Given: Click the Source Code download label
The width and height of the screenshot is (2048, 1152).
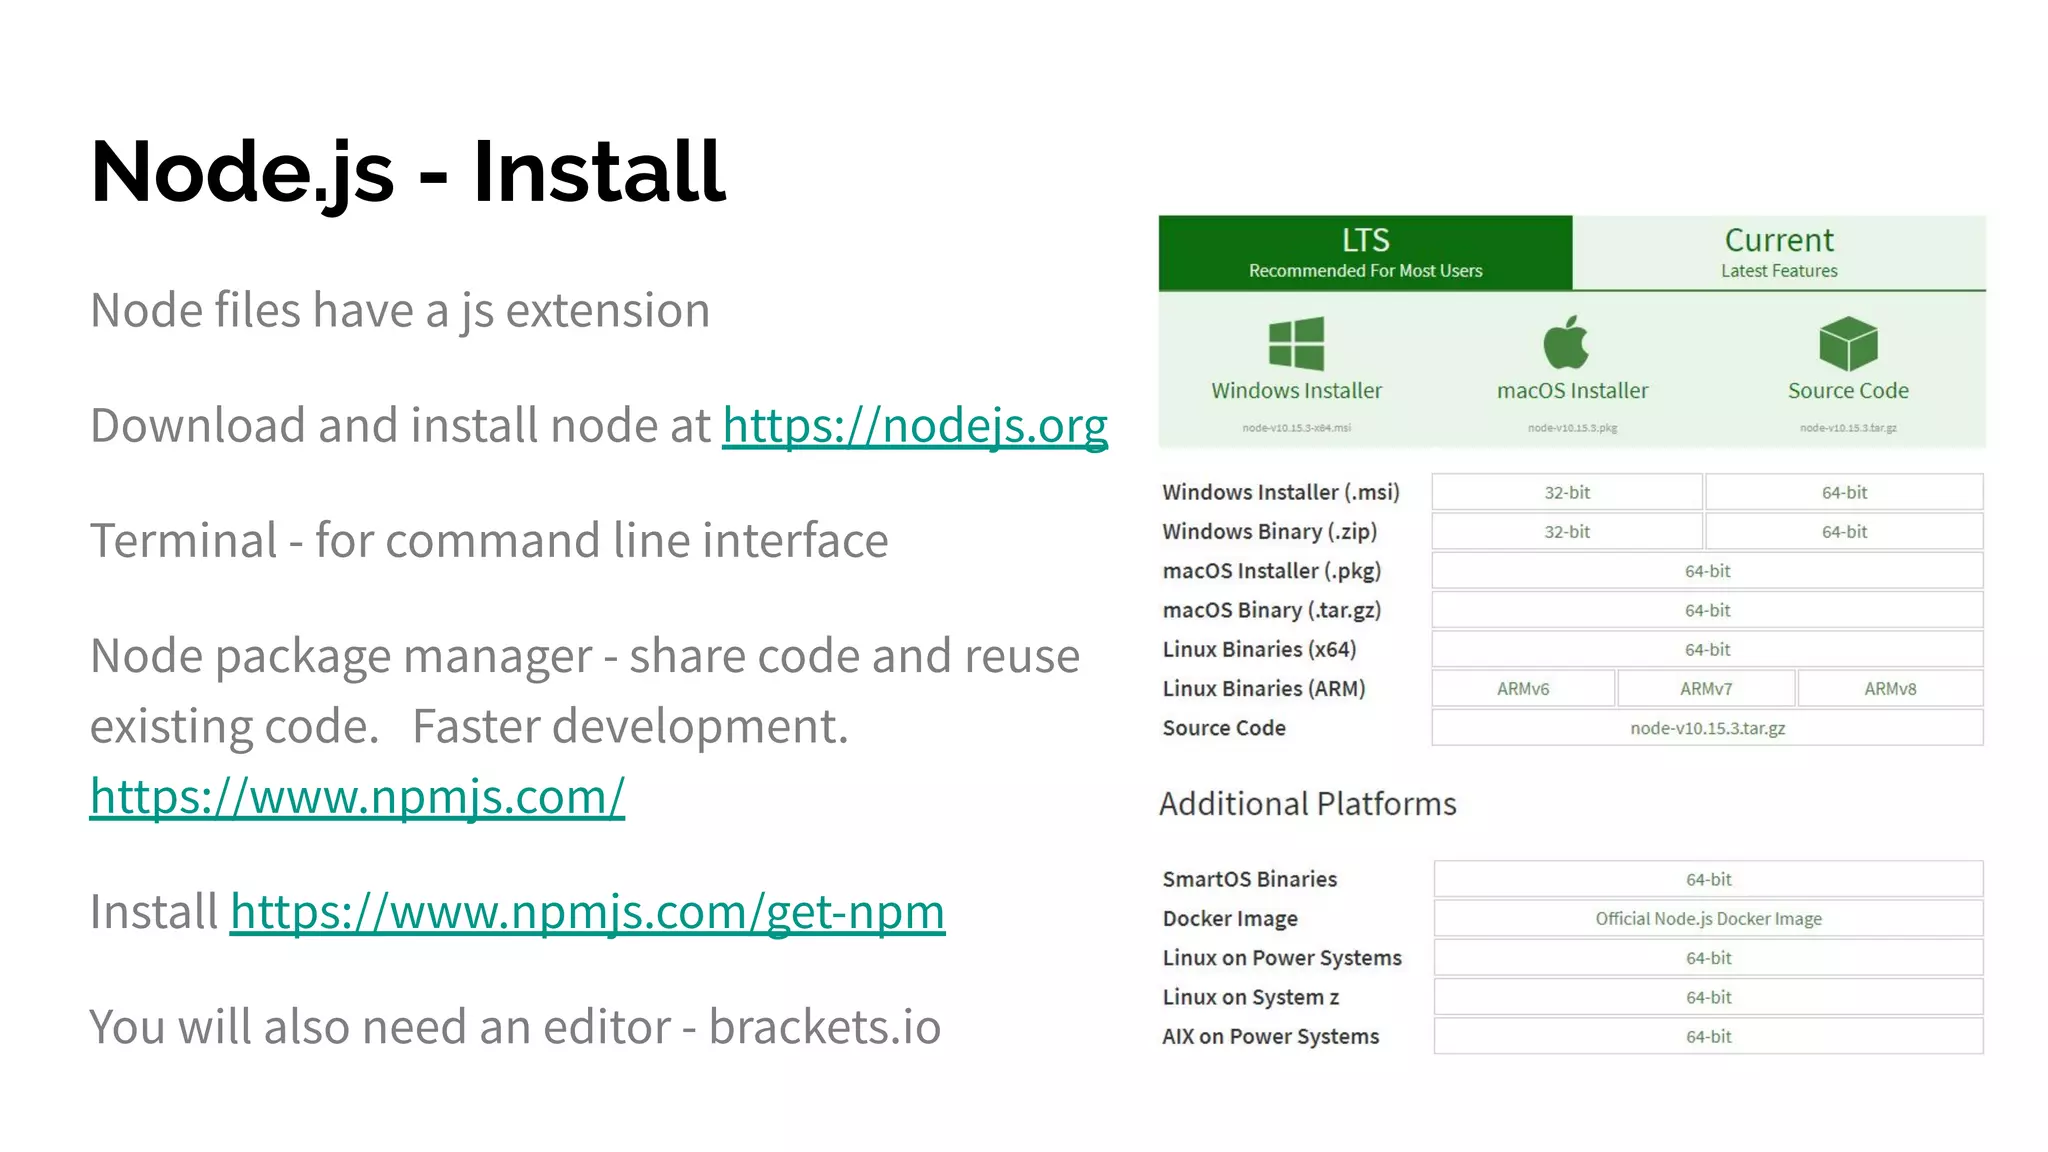Looking at the screenshot, I should [x=1848, y=391].
